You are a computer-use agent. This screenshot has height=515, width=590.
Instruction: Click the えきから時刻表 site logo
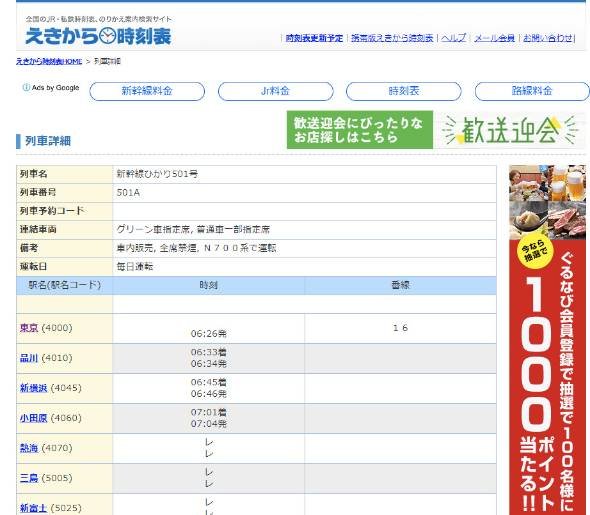click(98, 36)
